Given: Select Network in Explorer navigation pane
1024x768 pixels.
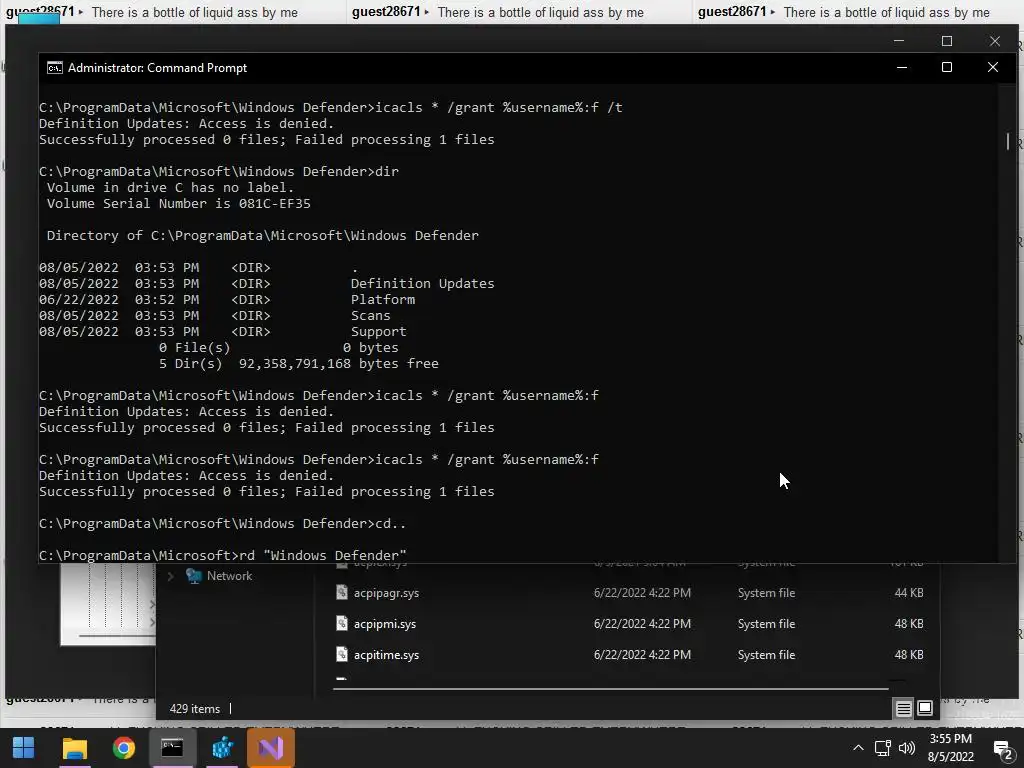Looking at the screenshot, I should [x=229, y=576].
